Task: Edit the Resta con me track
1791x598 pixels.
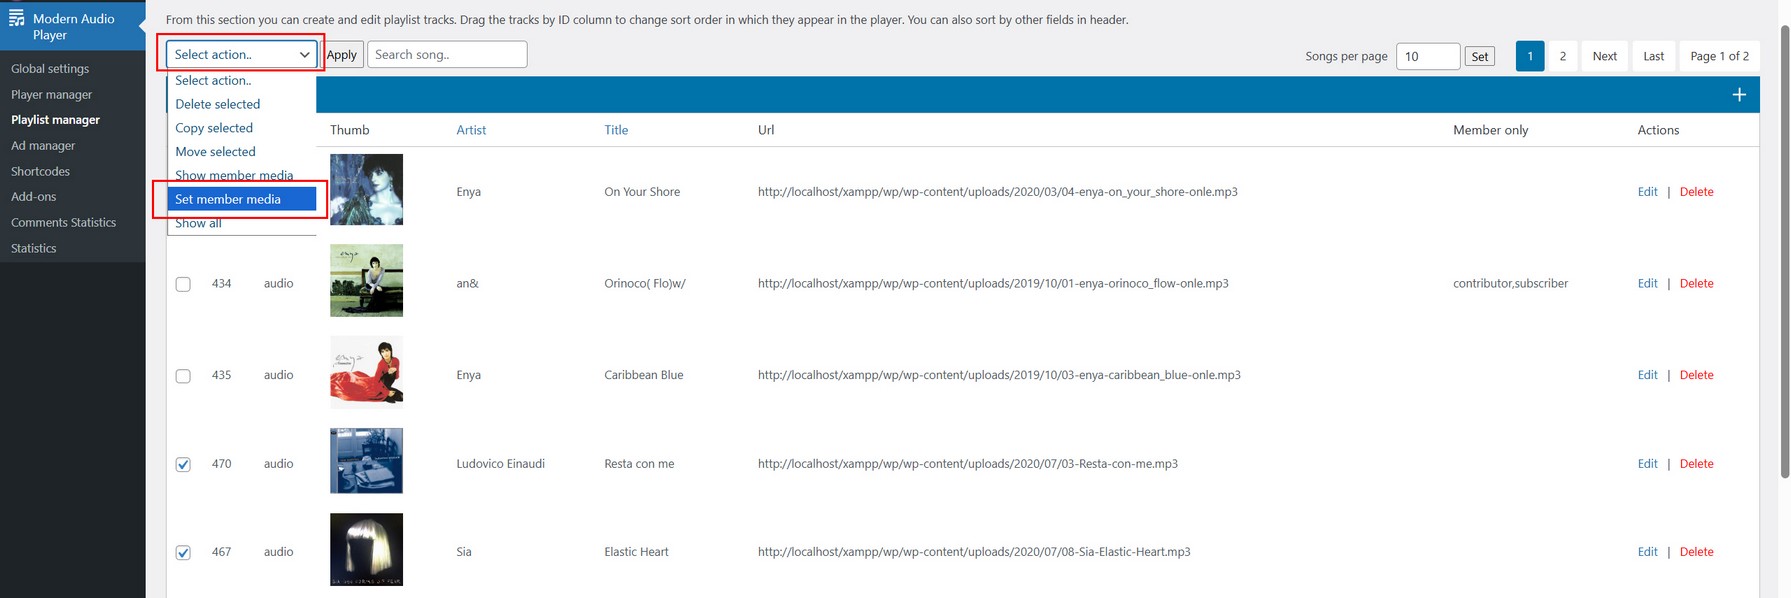Action: tap(1647, 464)
